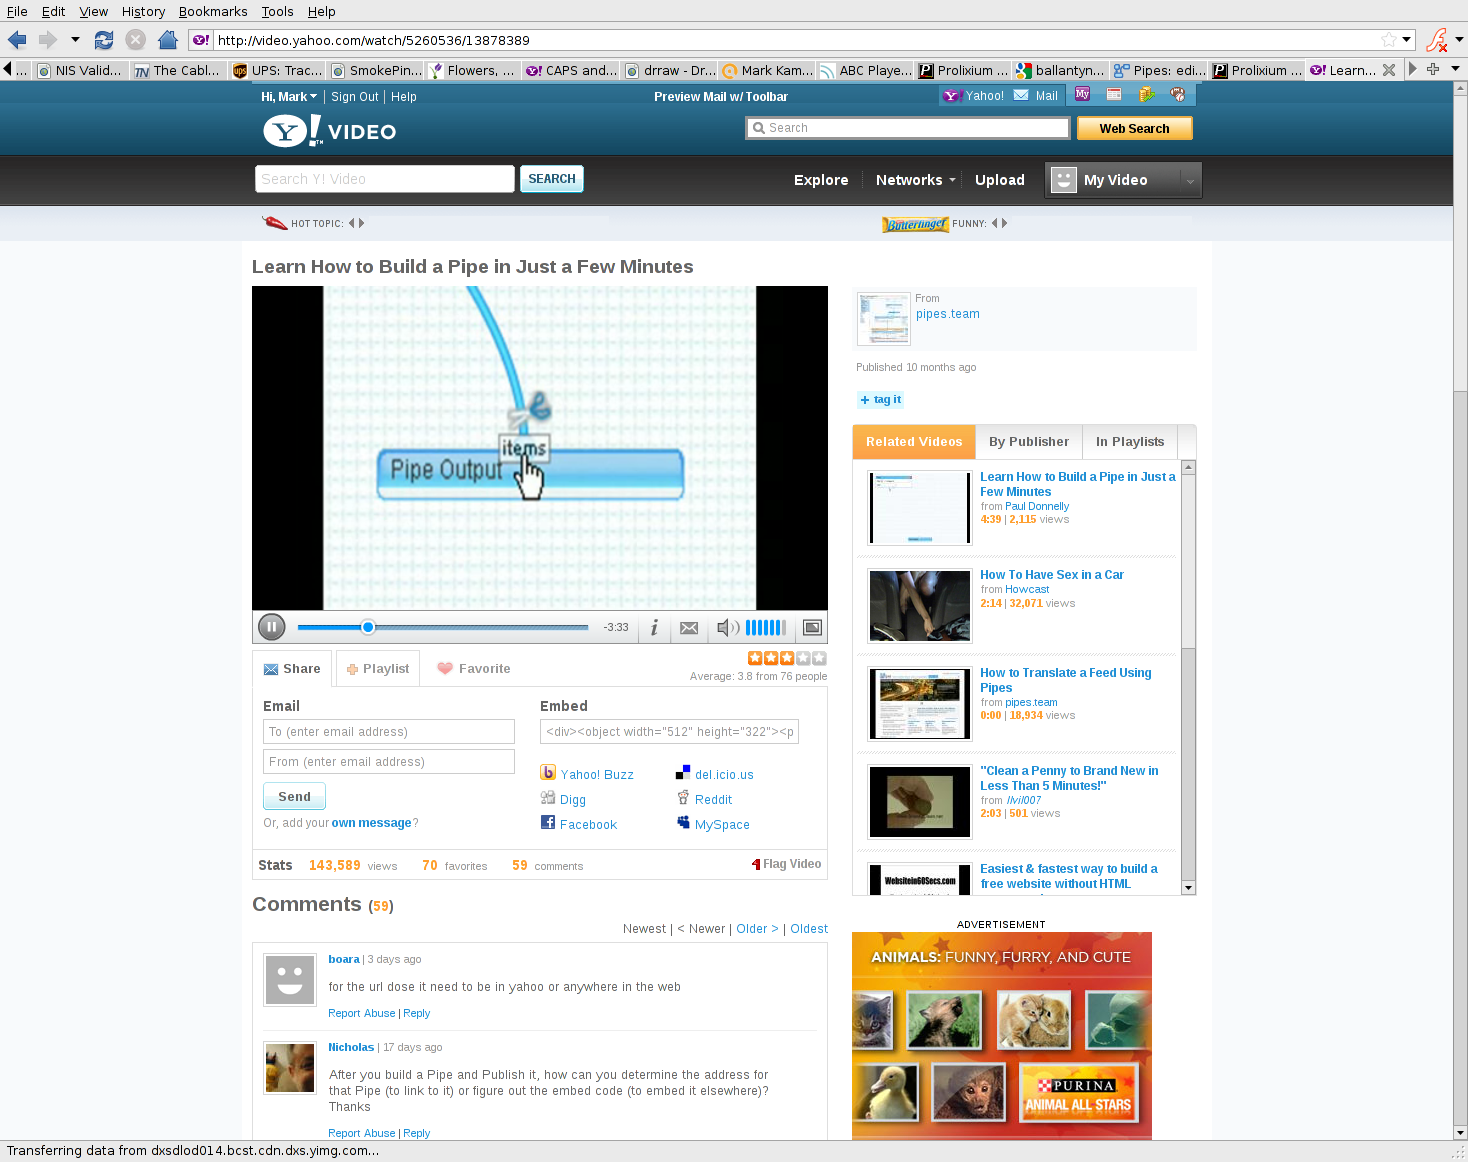Click the mail envelope icon in Yahoo header
The height and width of the screenshot is (1162, 1468).
click(1021, 96)
